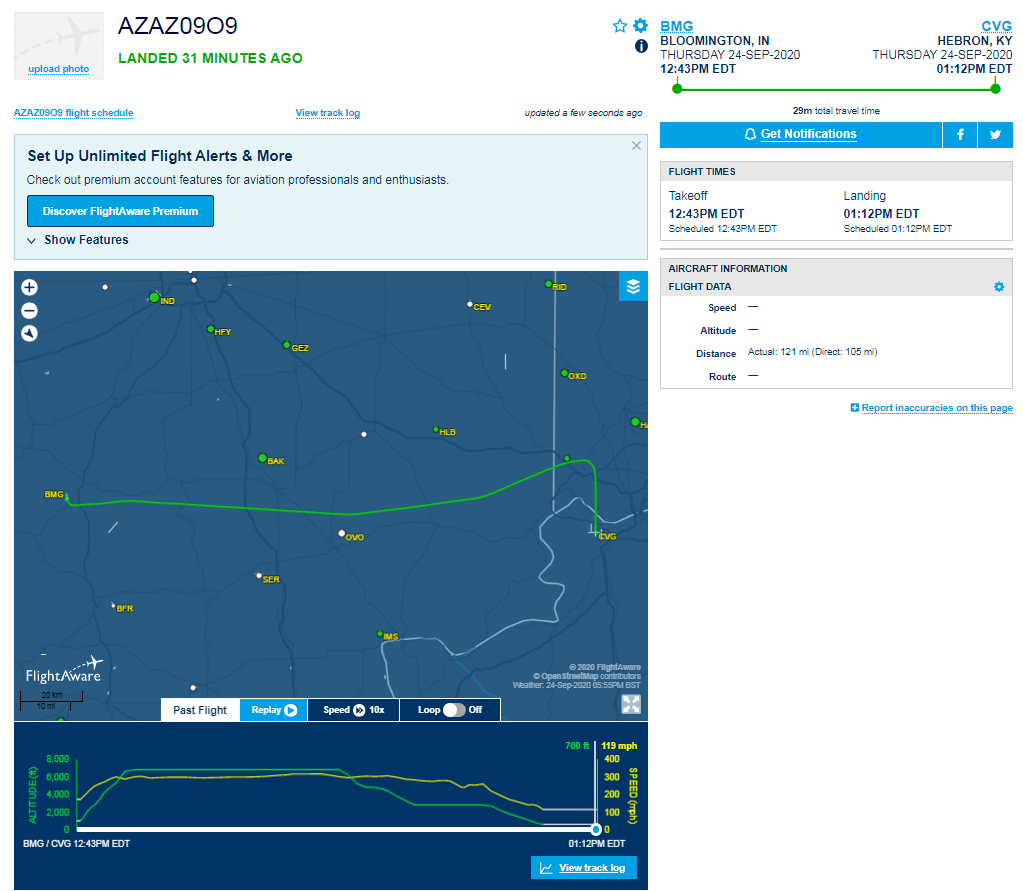This screenshot has width=1023, height=891.
Task: Click the HLB airport marker
Action: pyautogui.click(x=436, y=430)
